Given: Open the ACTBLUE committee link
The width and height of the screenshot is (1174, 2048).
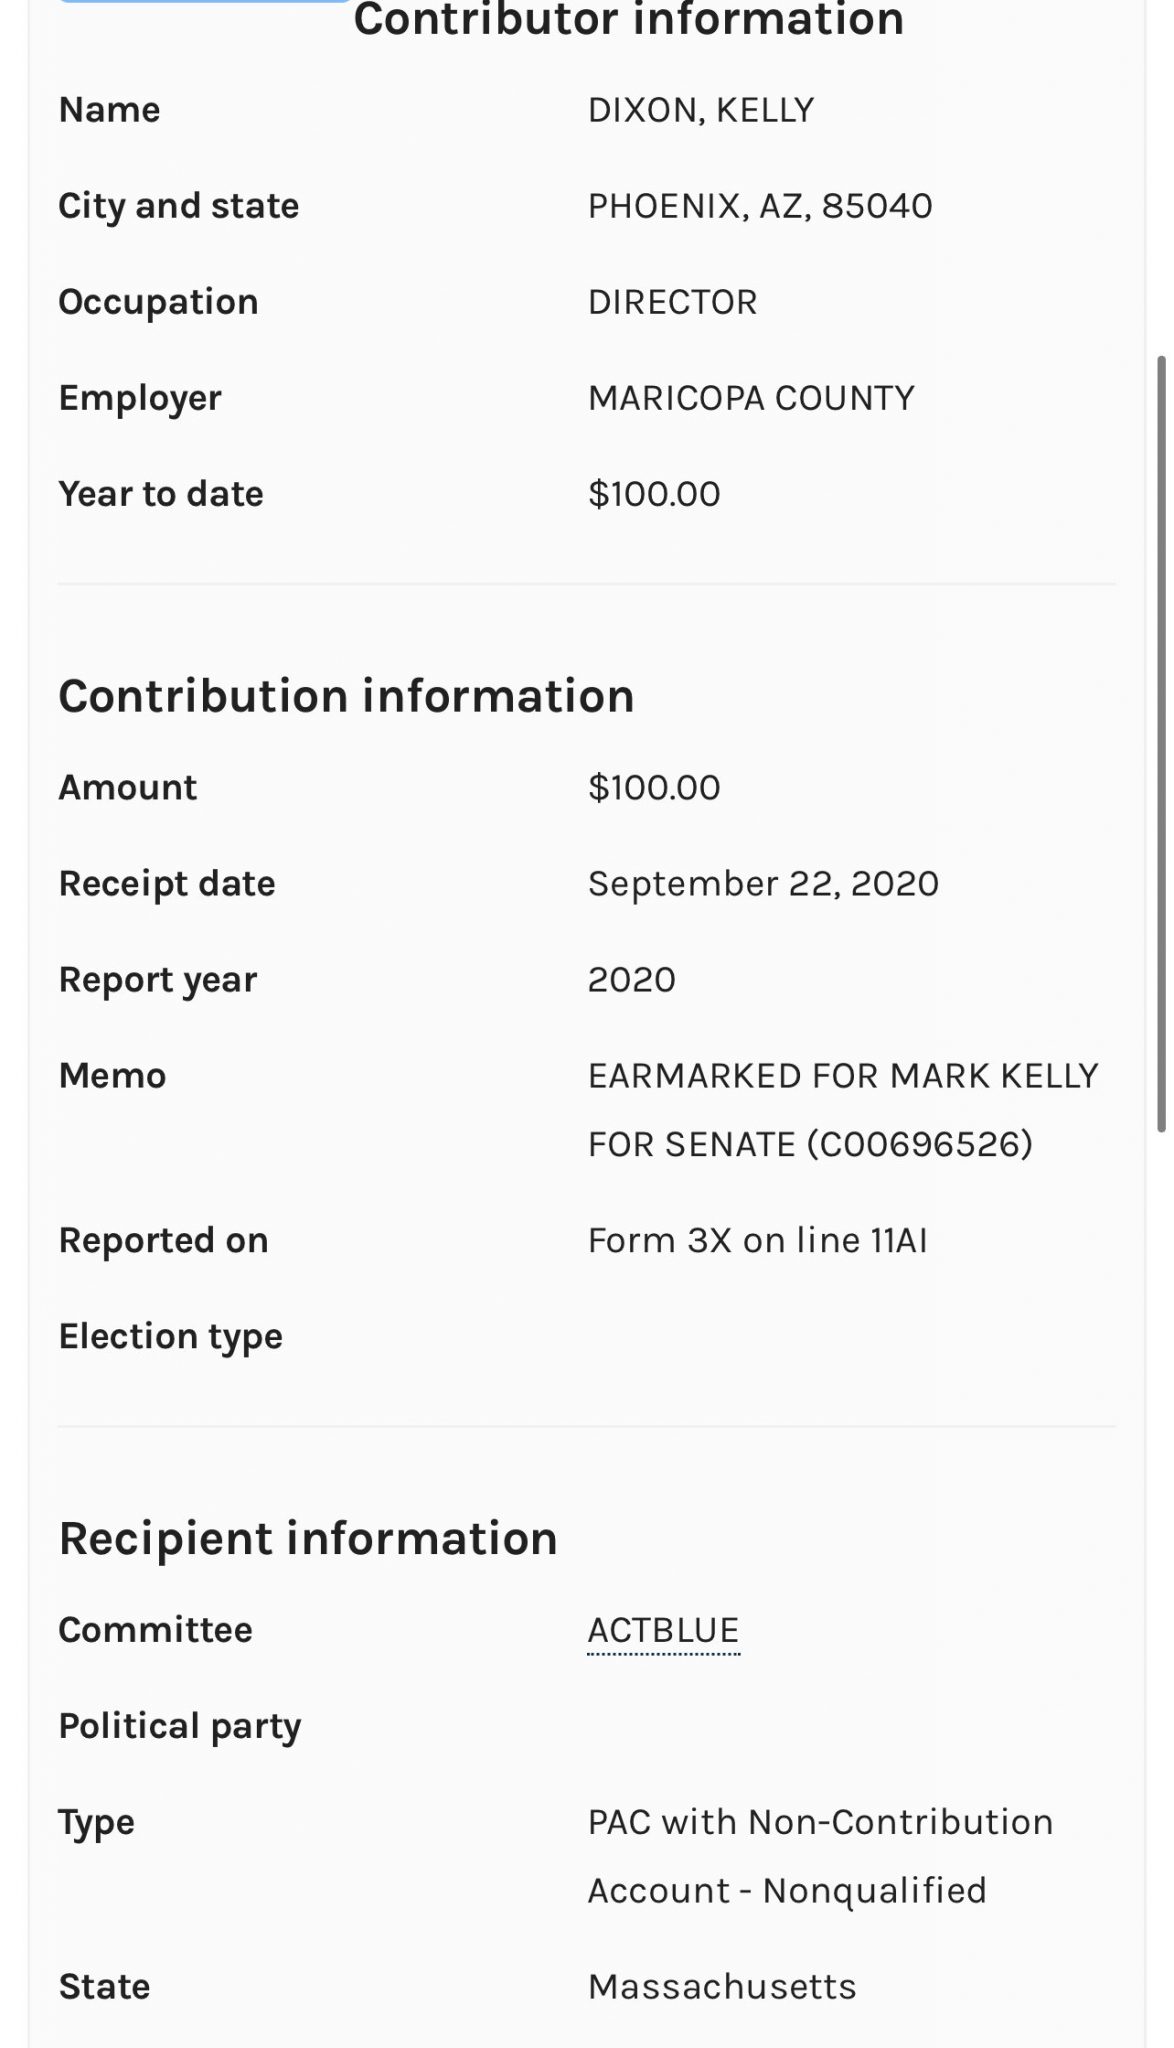Looking at the screenshot, I should tap(663, 1630).
